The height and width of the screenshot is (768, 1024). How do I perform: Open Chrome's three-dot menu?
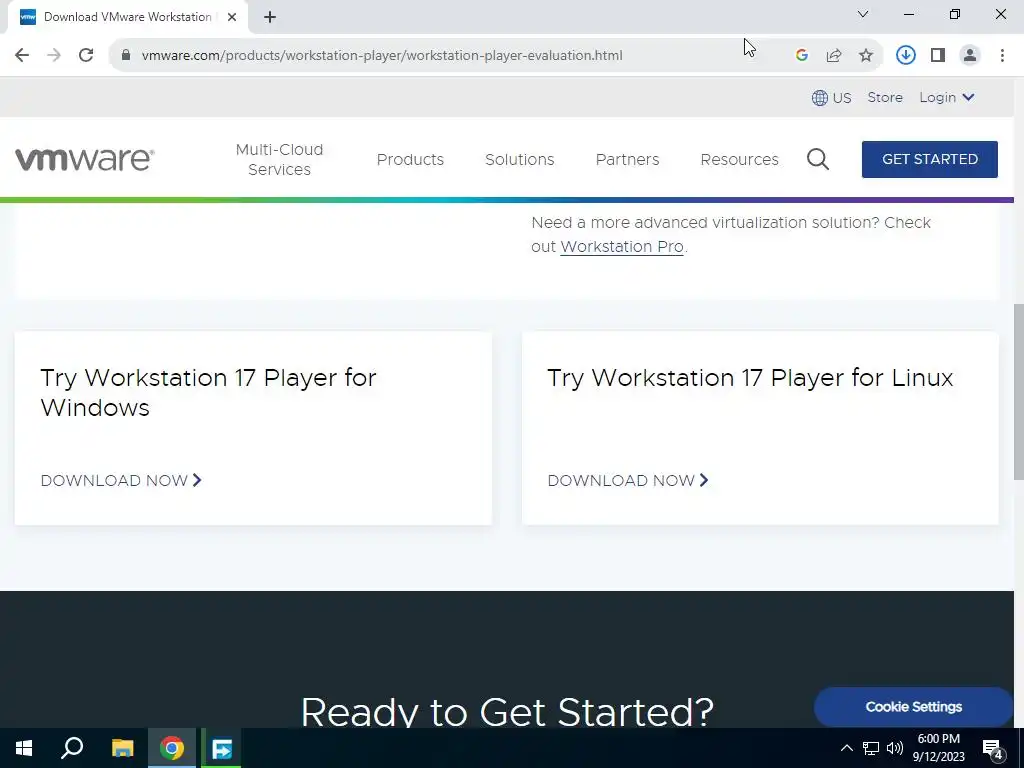pos(1002,56)
